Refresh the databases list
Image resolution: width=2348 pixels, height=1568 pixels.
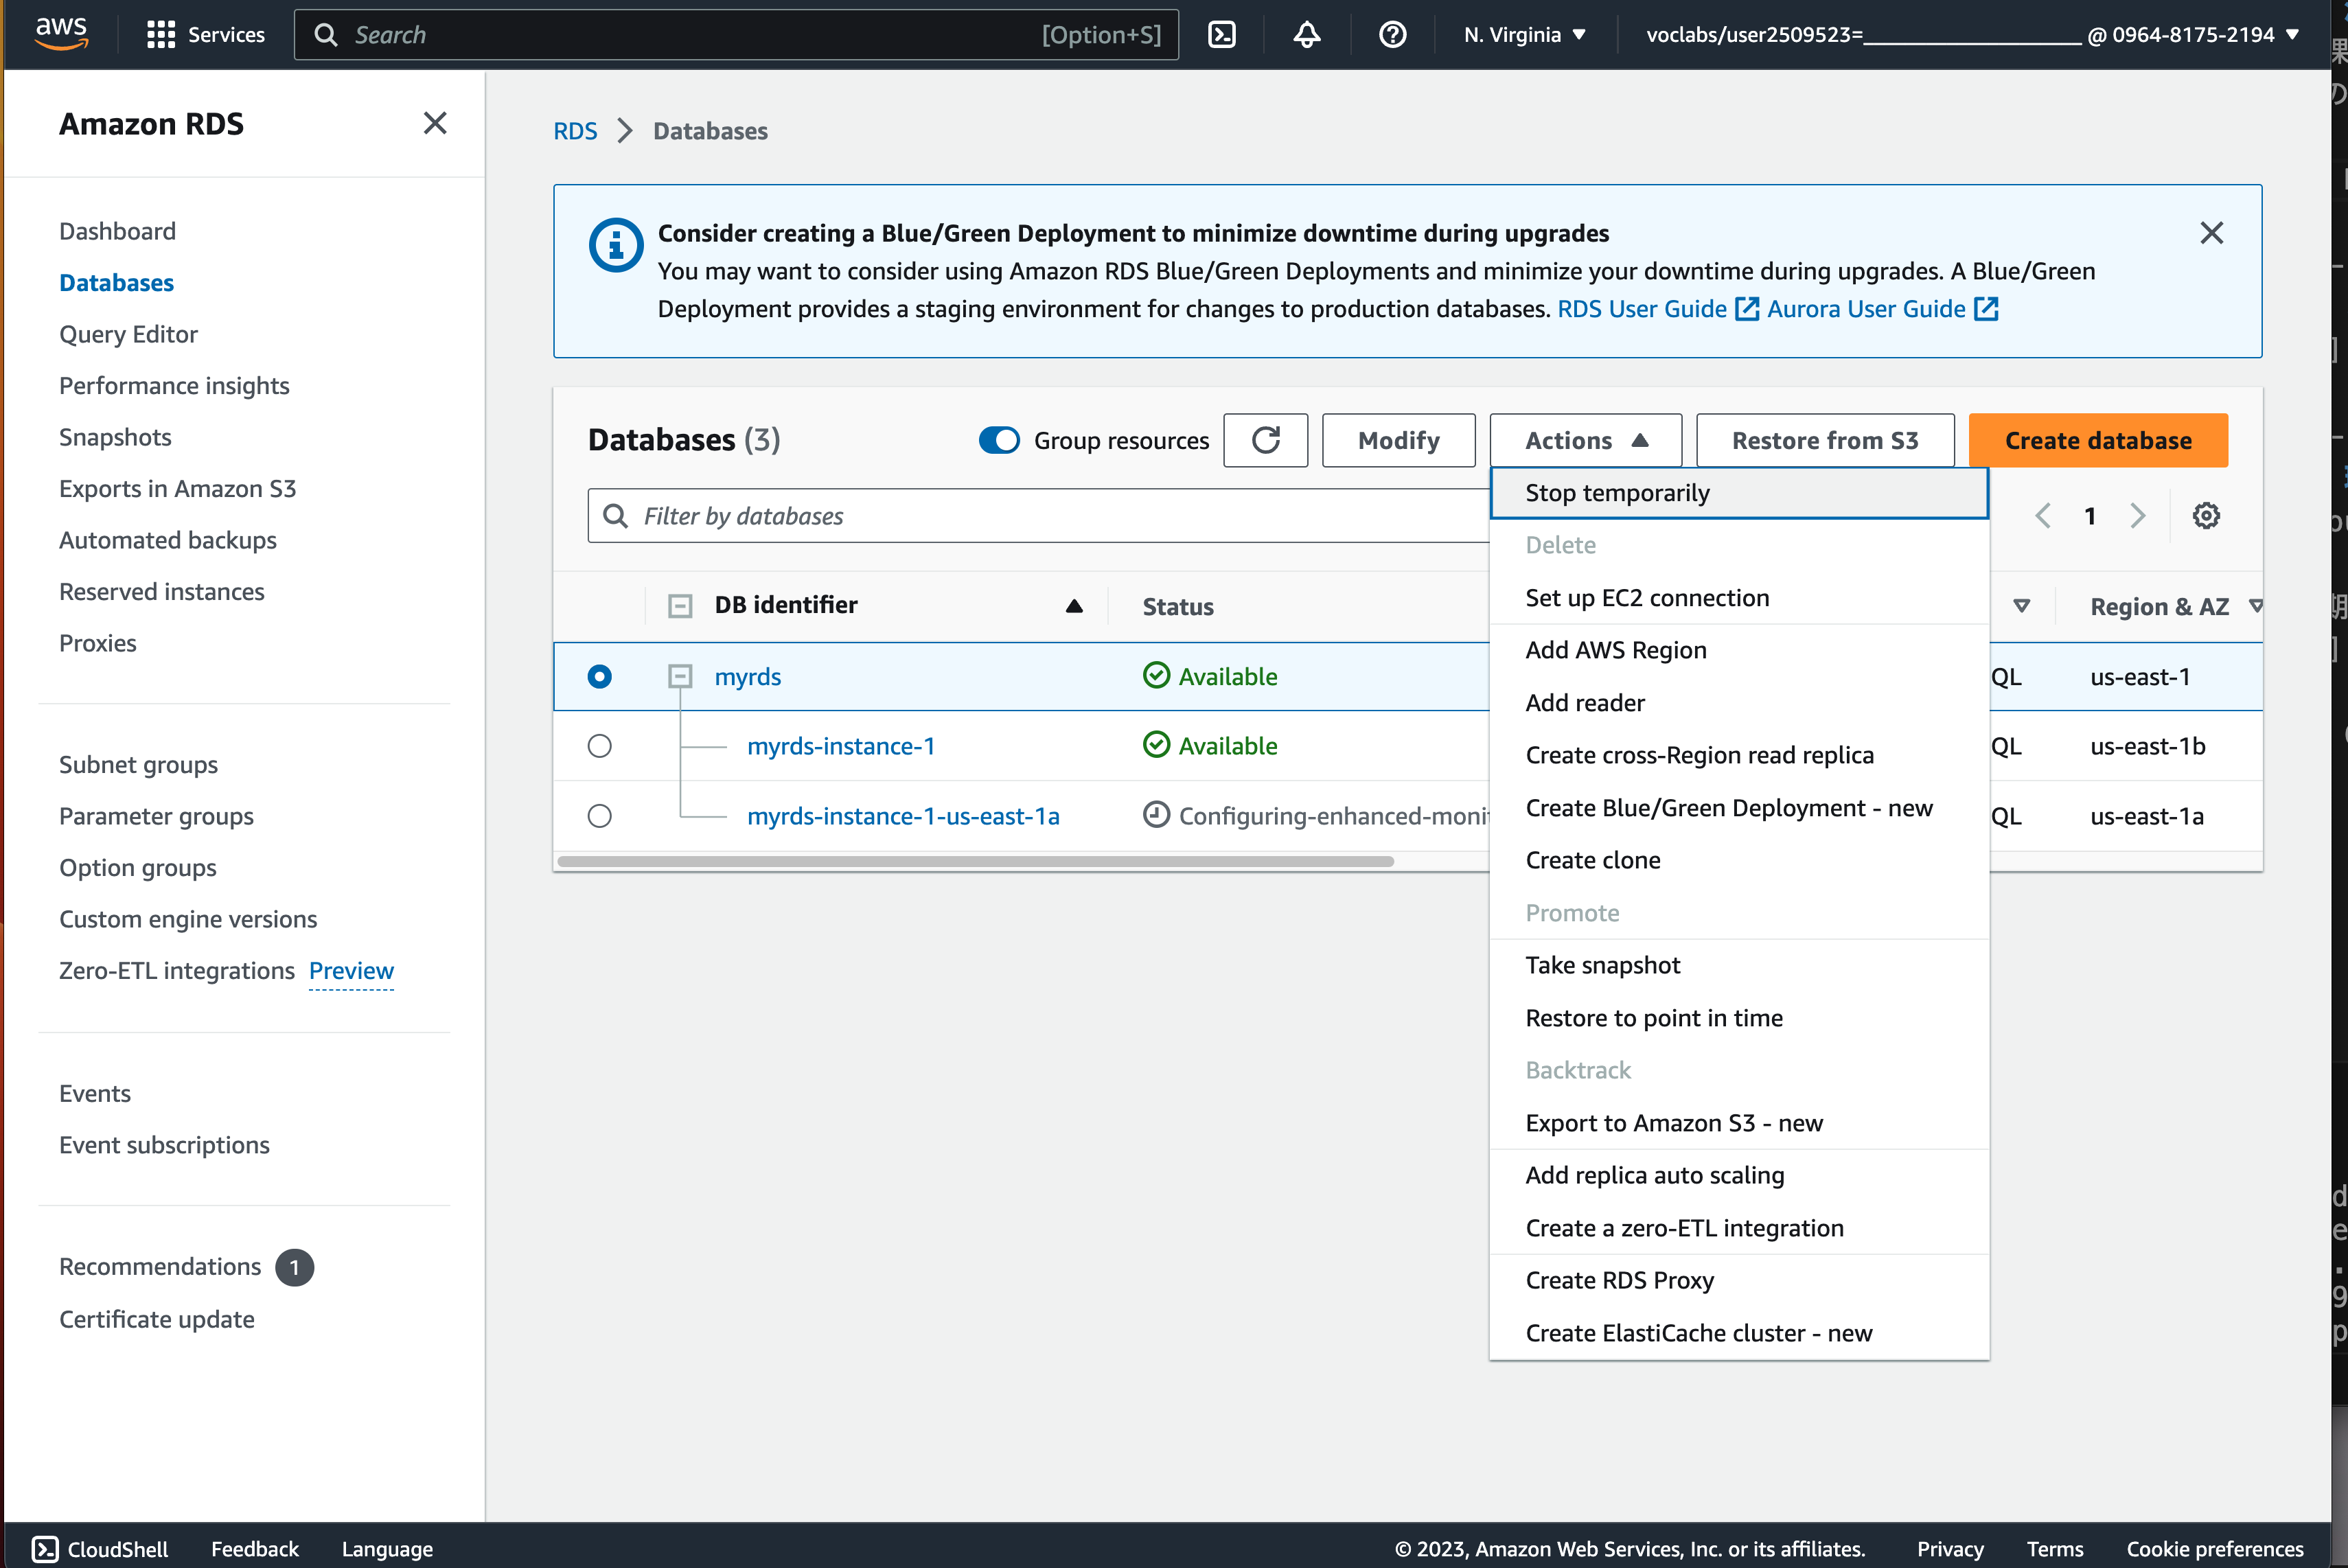tap(1265, 440)
